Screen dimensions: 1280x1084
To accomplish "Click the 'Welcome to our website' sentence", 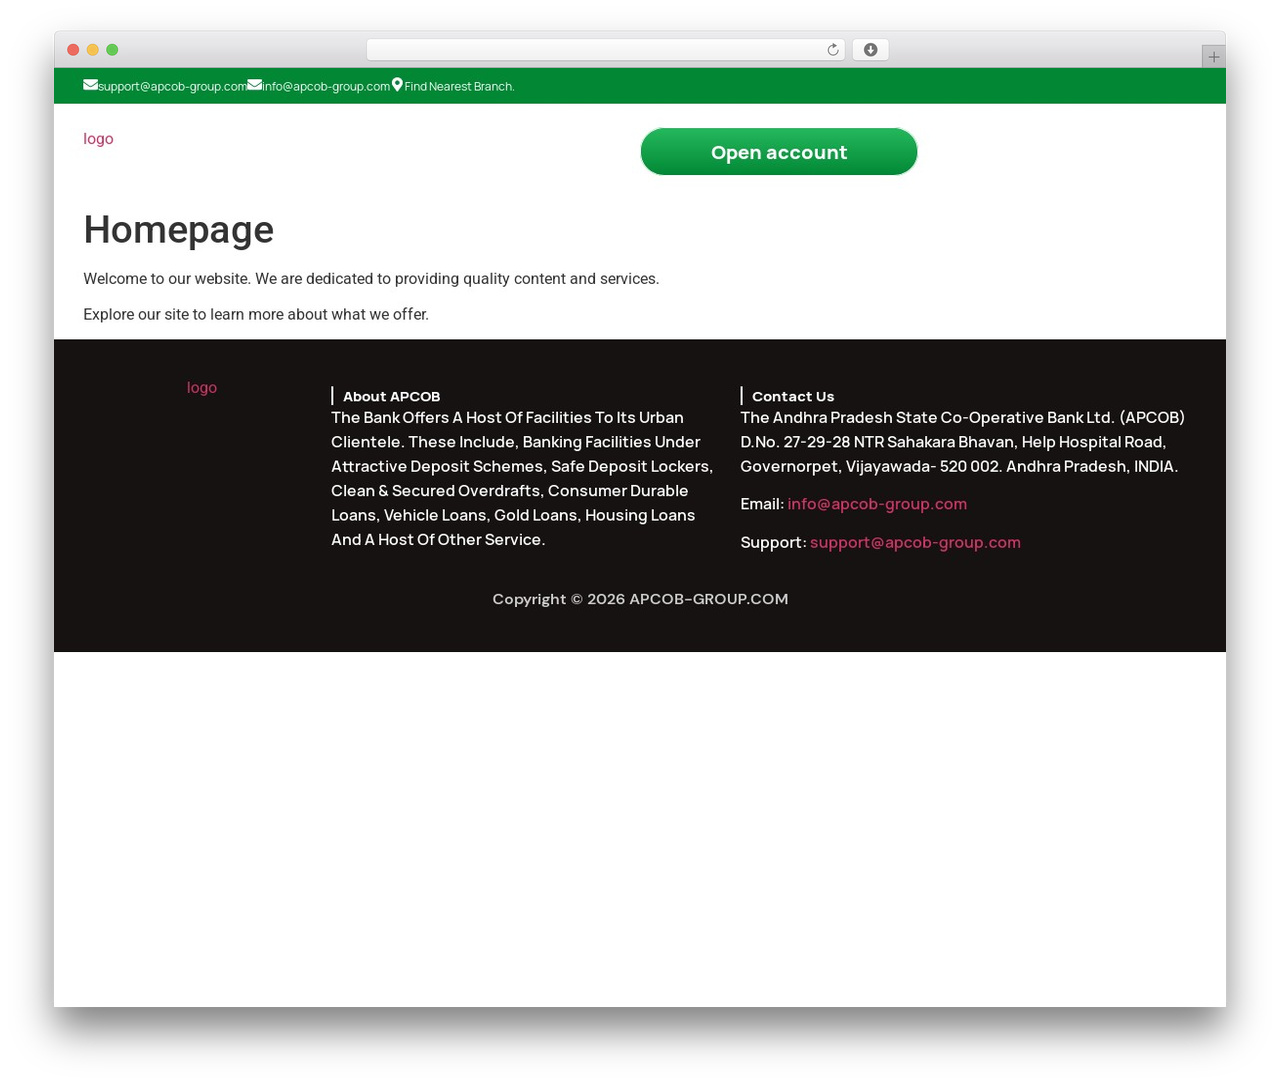I will [x=371, y=279].
